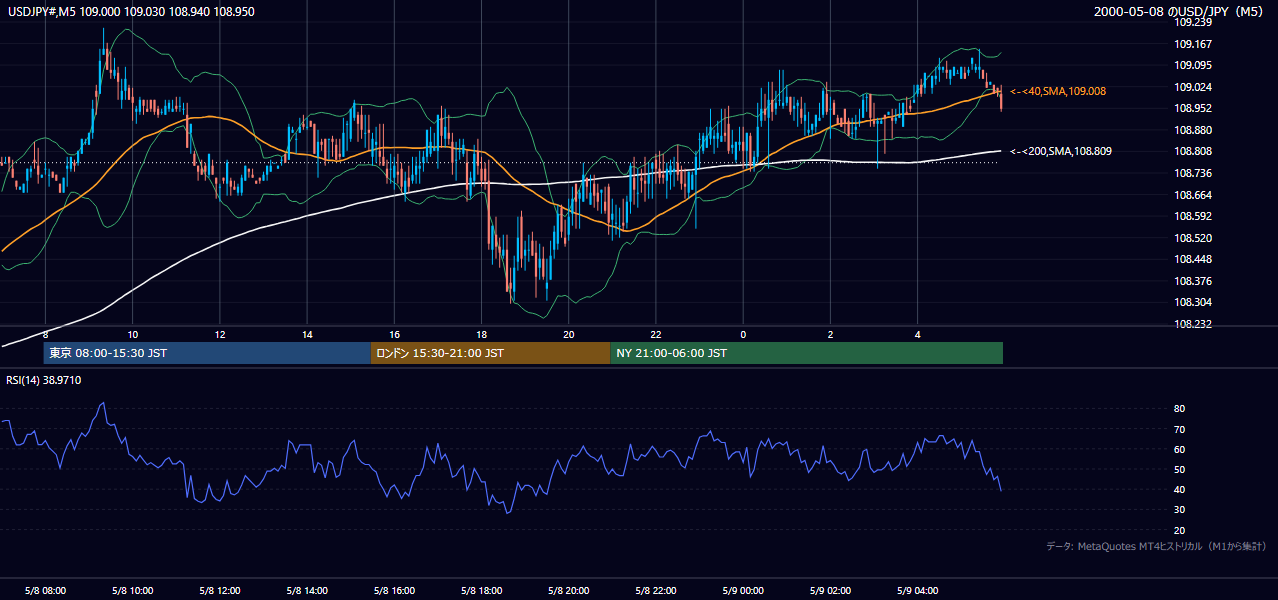Viewport: 1278px width, 600px height.
Task: Click the 5/8 12:00 date axis label
Action: [220, 590]
